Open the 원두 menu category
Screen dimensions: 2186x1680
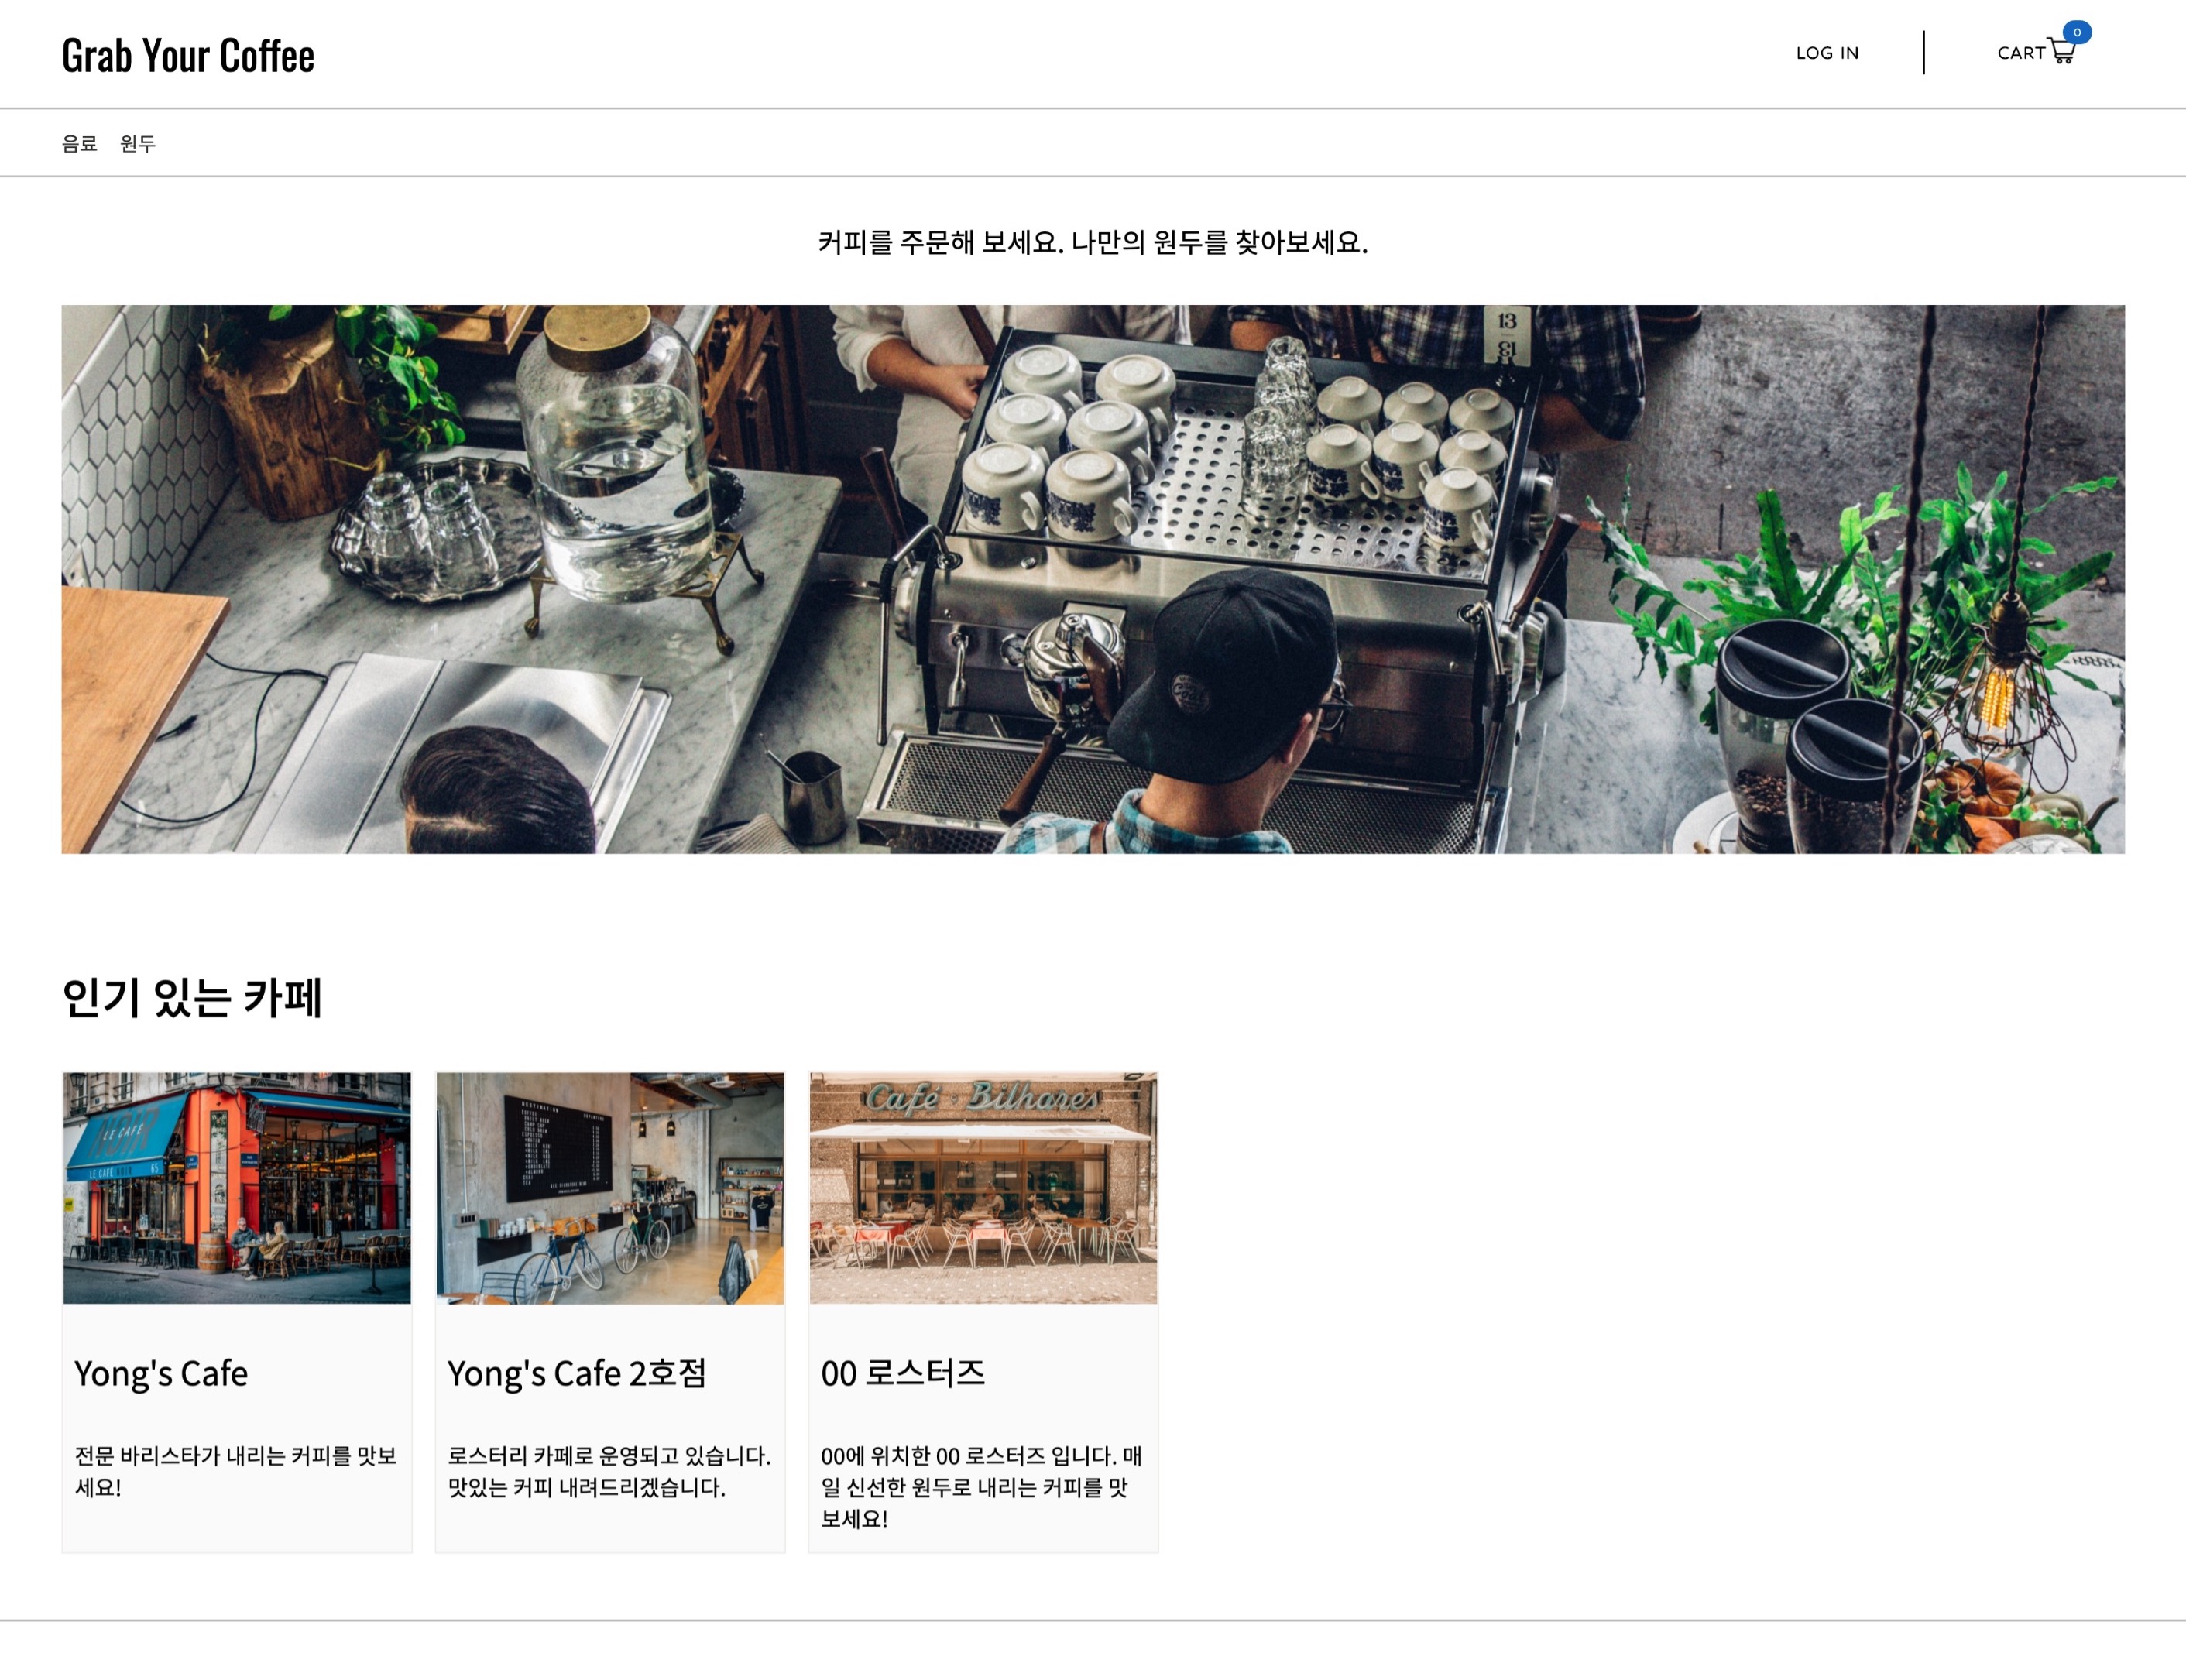coord(138,143)
